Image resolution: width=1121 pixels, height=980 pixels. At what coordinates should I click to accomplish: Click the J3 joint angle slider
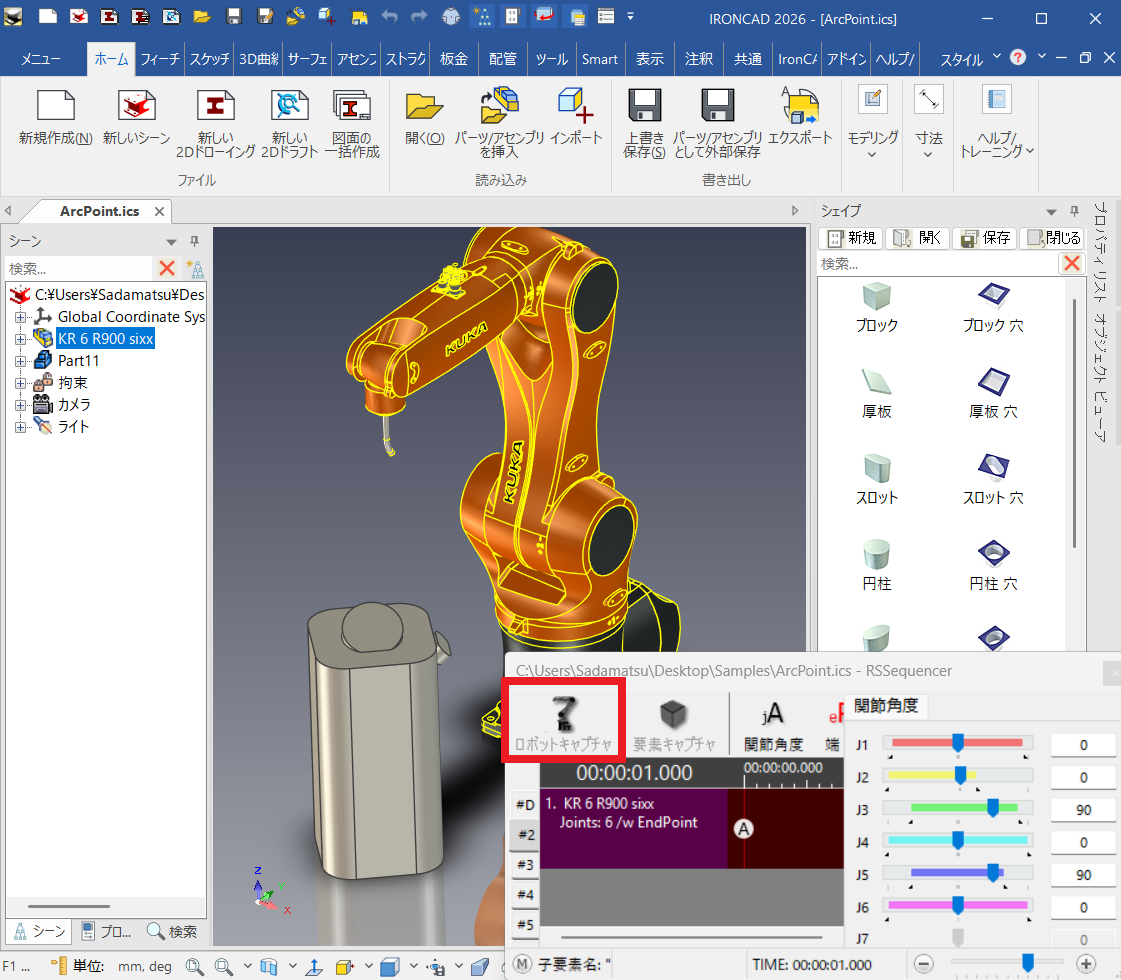tap(957, 808)
